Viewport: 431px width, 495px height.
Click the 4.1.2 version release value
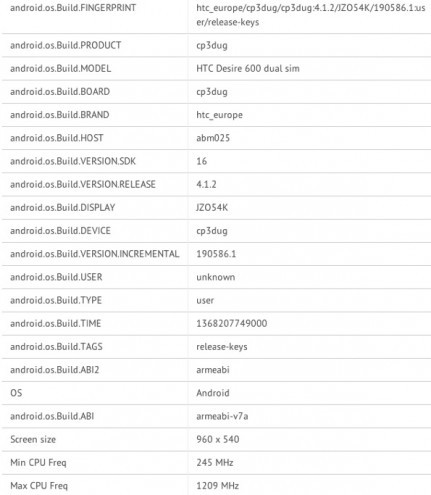point(206,184)
